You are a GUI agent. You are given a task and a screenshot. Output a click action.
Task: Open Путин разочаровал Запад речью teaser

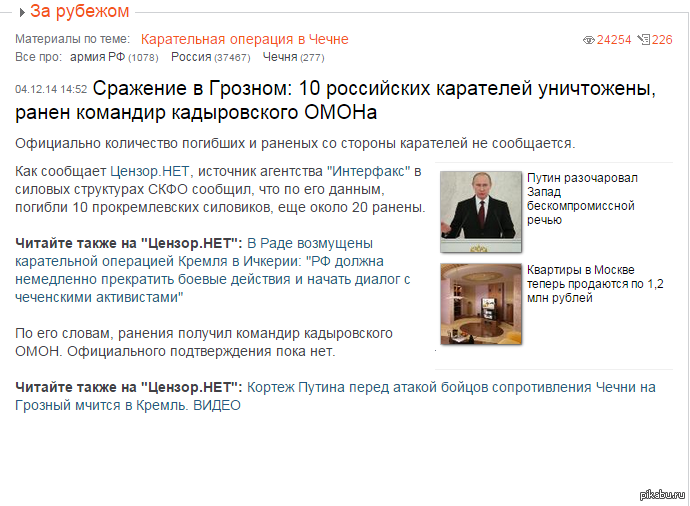[582, 198]
